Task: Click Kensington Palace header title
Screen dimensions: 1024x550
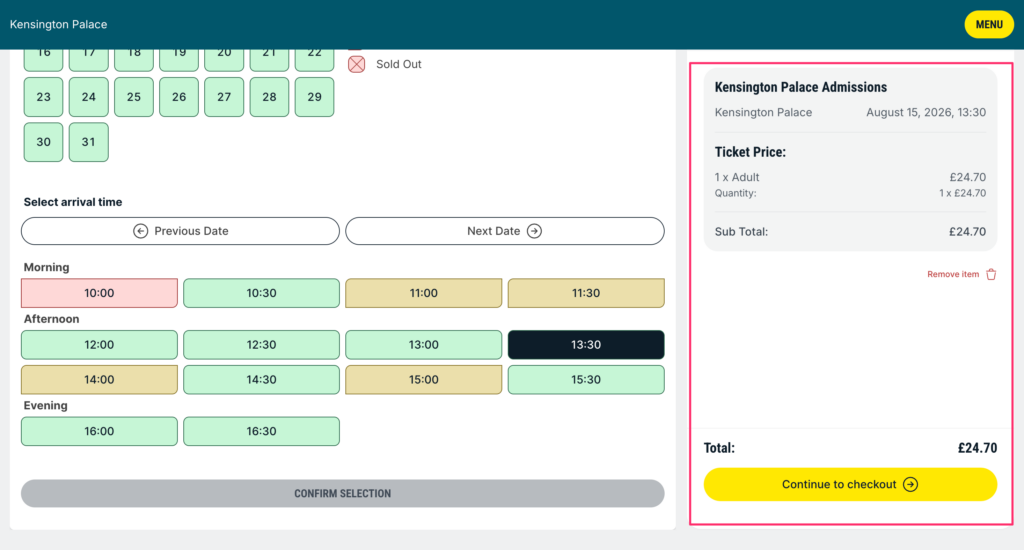Action: 58,24
